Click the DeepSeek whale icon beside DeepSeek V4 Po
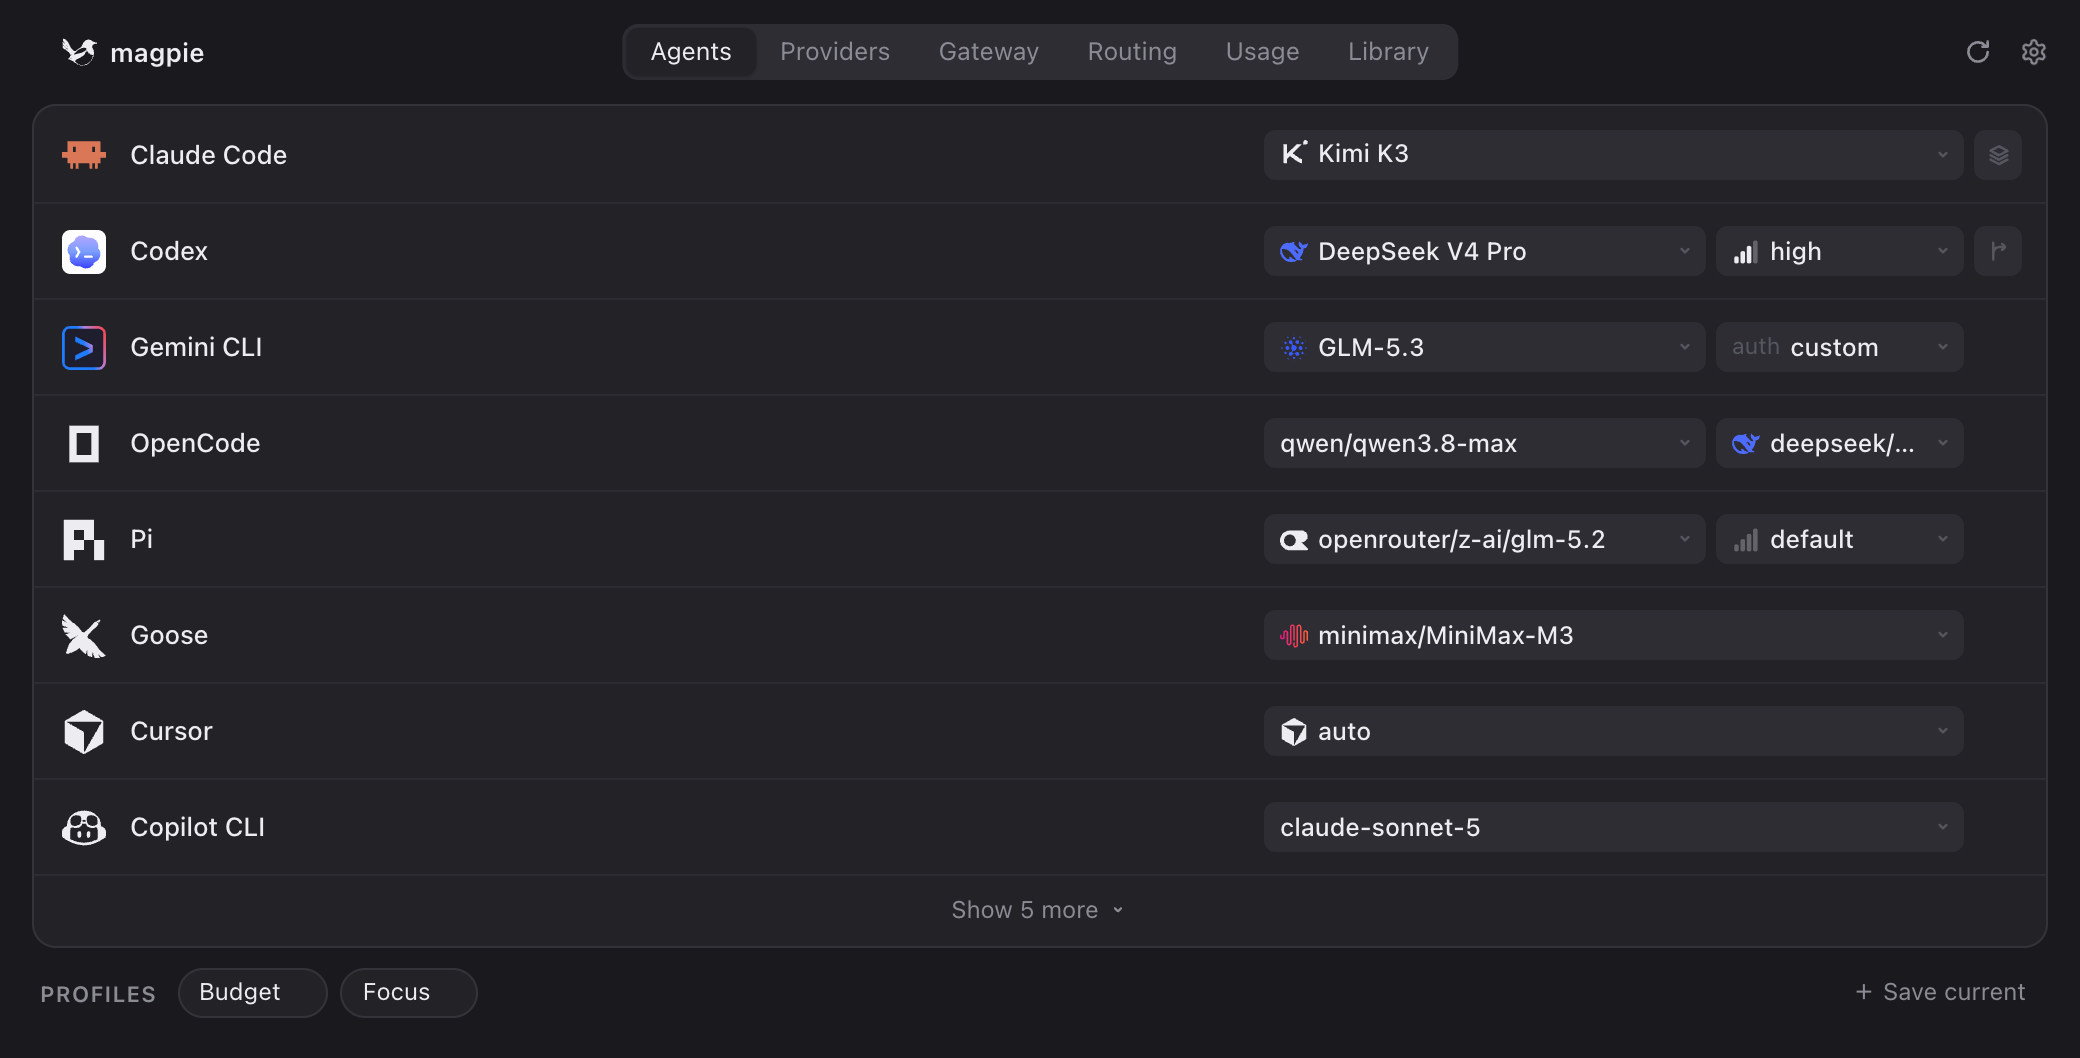Screen dimensions: 2080x1058 [1294, 251]
